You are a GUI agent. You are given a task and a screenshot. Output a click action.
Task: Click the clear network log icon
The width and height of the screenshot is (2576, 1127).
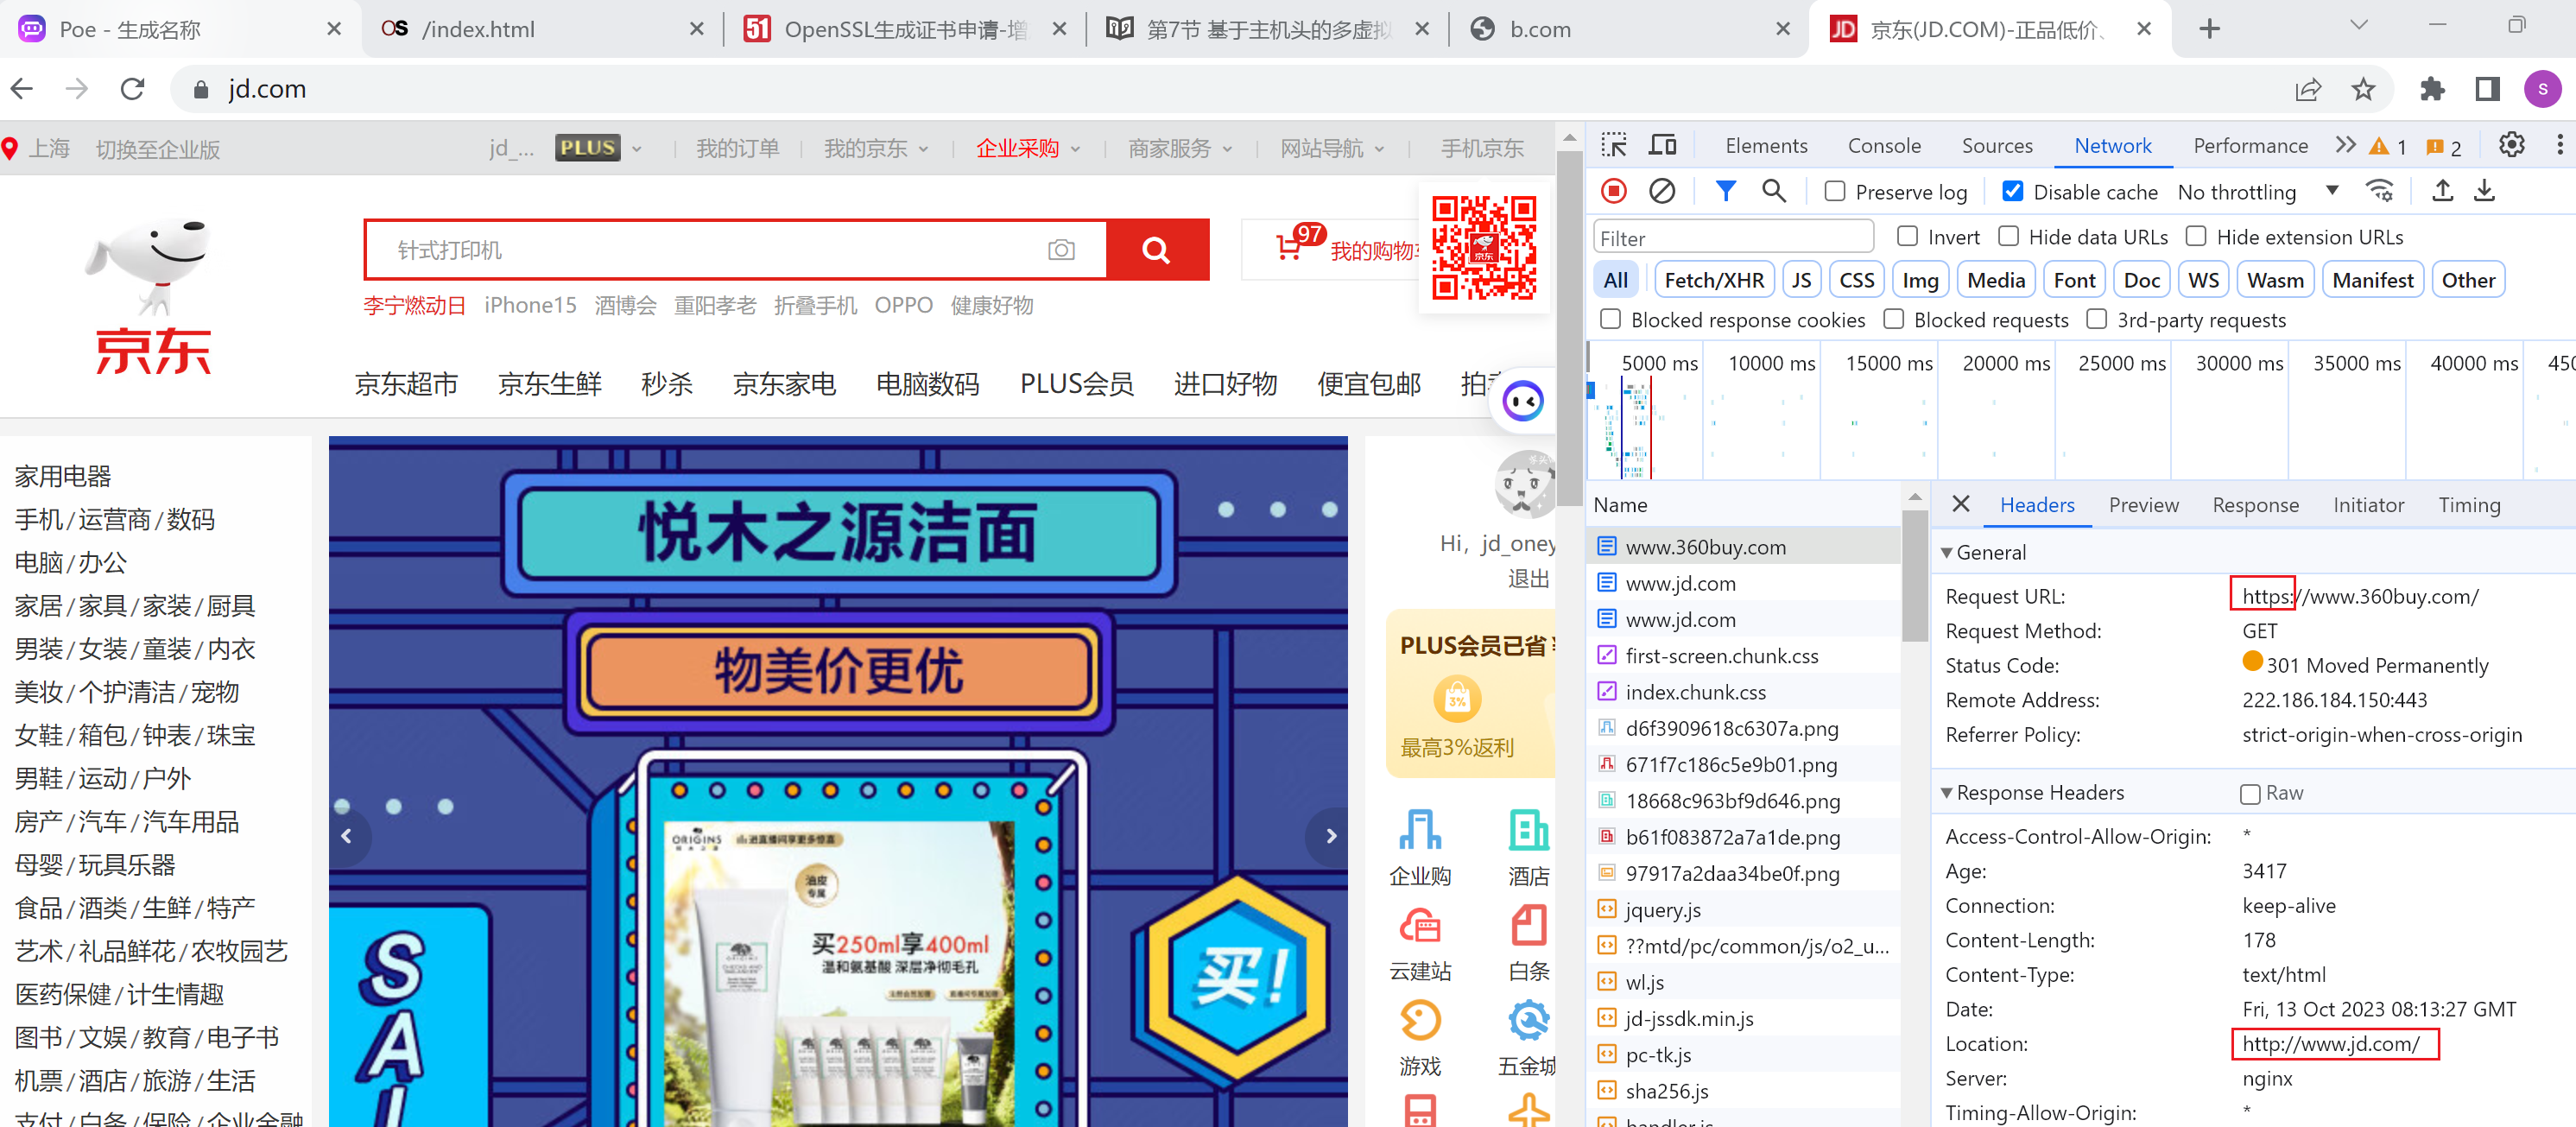1661,191
